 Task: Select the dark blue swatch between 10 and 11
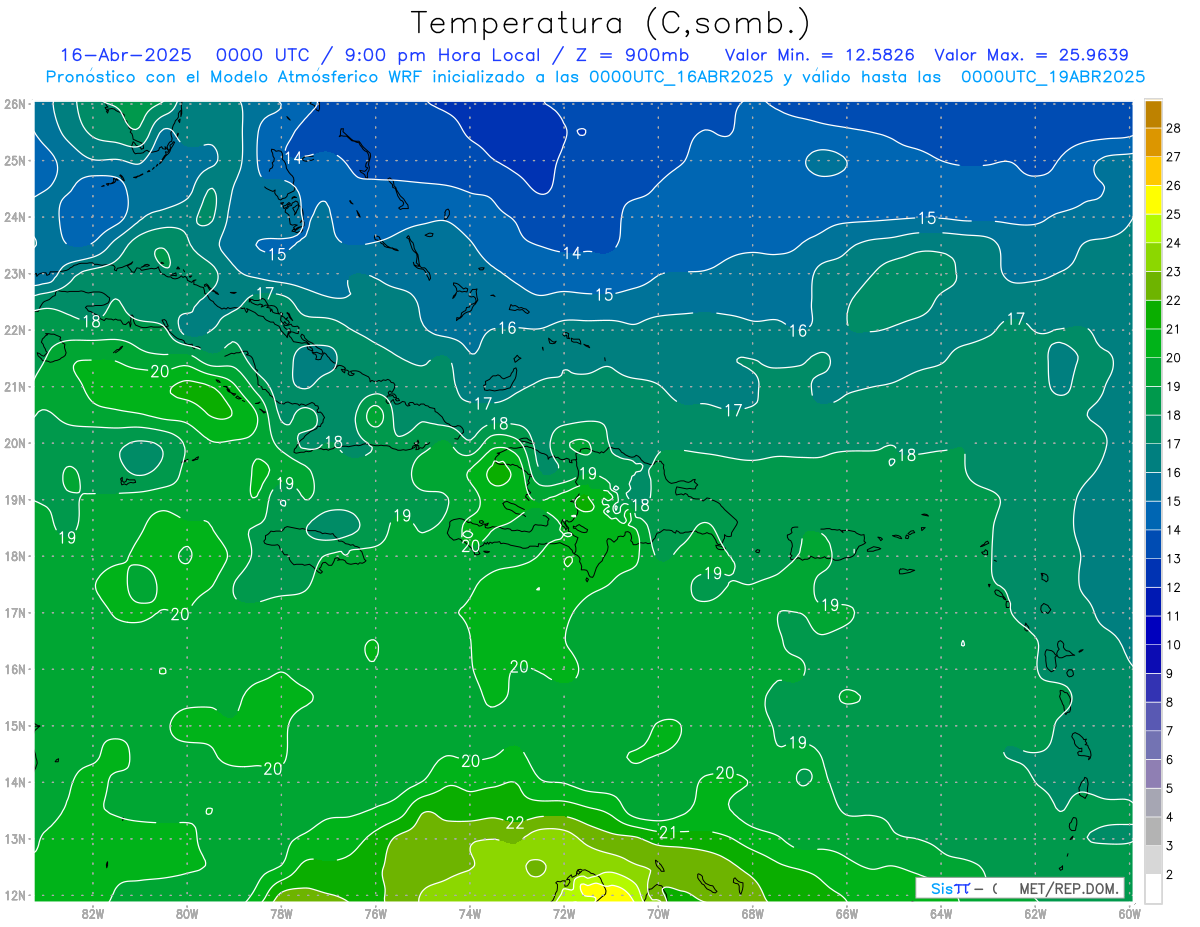[x=1153, y=630]
